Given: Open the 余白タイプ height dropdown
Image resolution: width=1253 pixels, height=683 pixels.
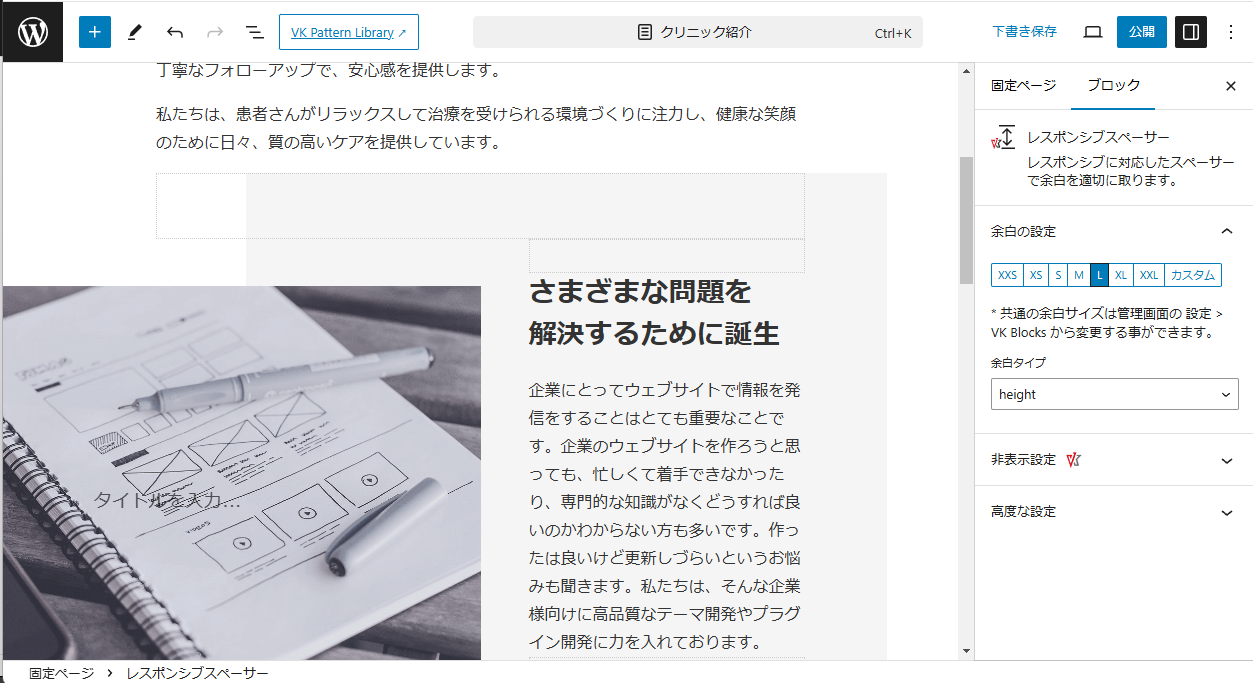Looking at the screenshot, I should pos(1114,394).
